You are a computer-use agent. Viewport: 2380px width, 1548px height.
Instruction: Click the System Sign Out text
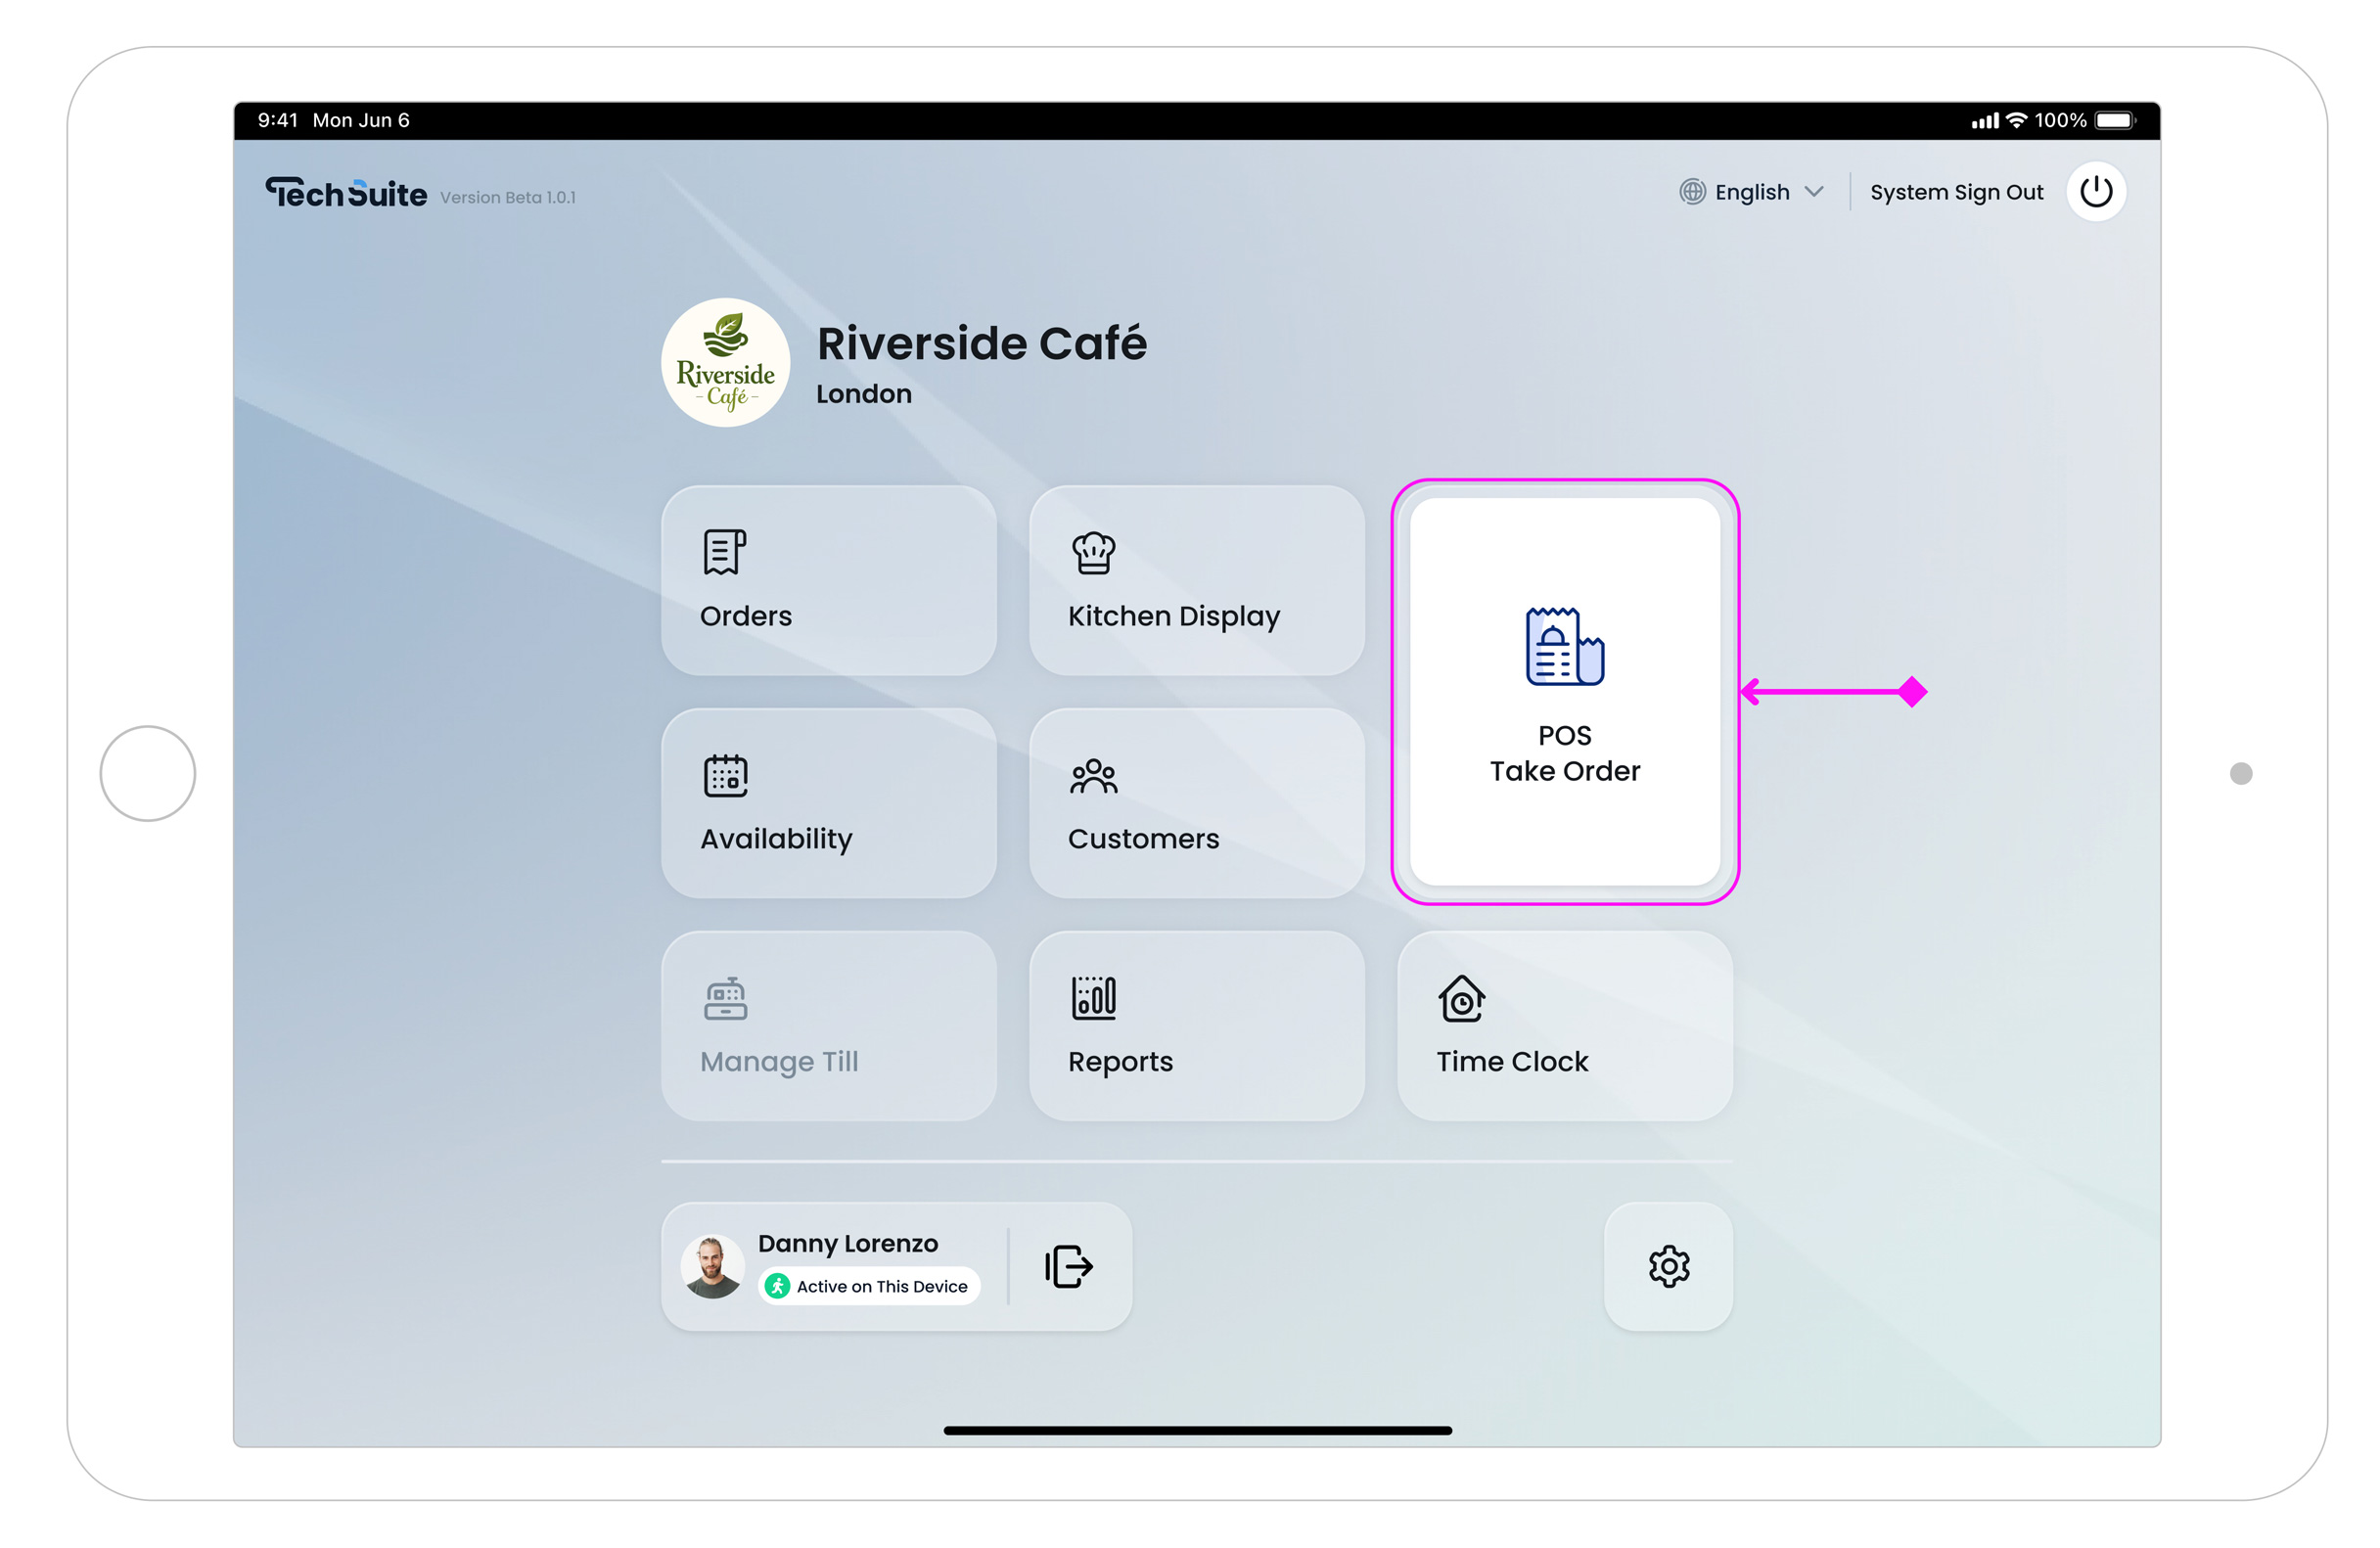(1956, 192)
